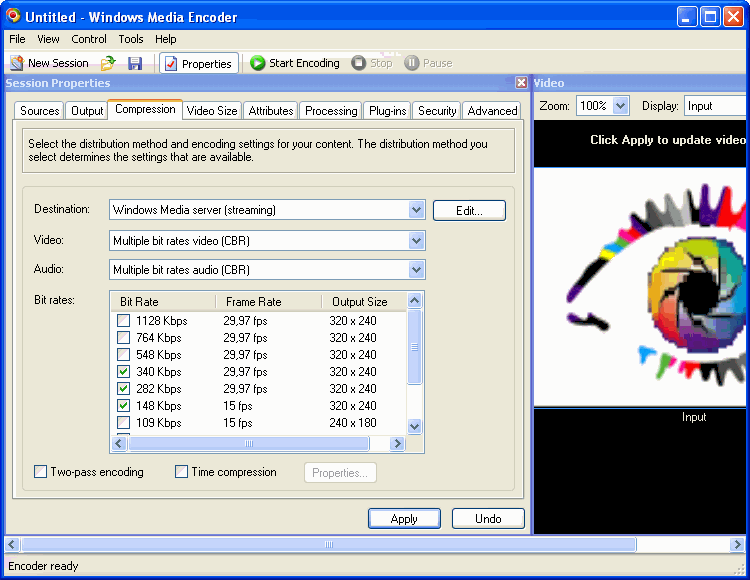Open the Help menu
This screenshot has width=750, height=580.
[165, 39]
